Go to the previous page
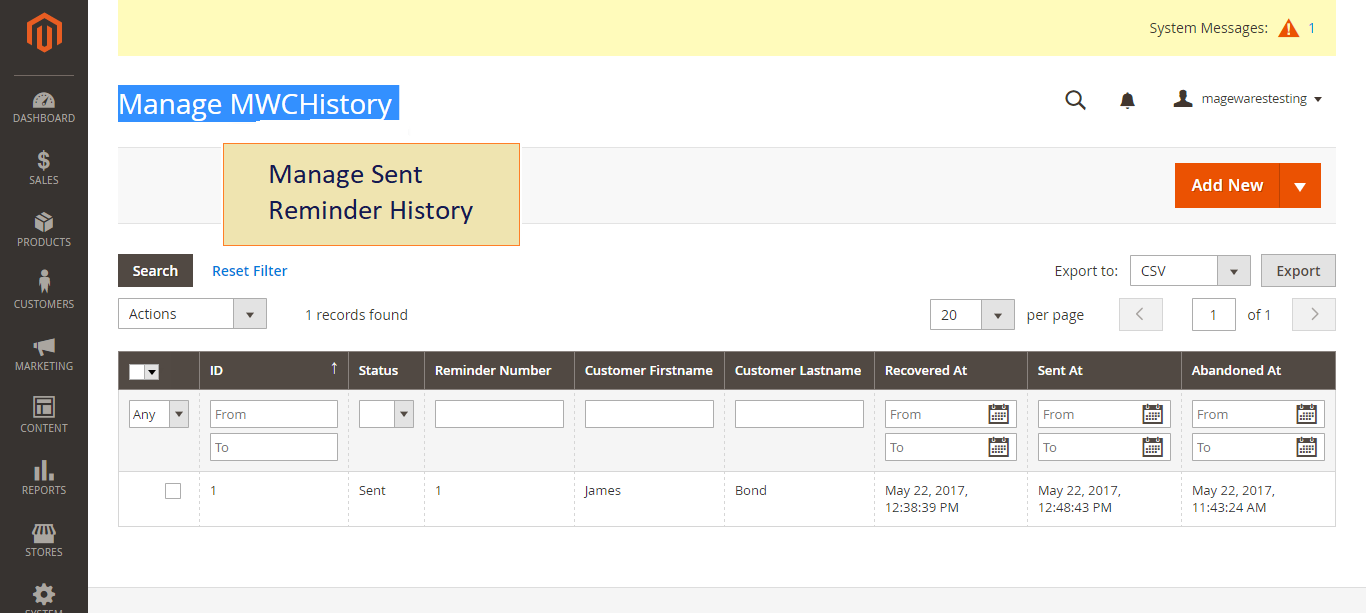Image resolution: width=1366 pixels, height=613 pixels. [x=1141, y=315]
